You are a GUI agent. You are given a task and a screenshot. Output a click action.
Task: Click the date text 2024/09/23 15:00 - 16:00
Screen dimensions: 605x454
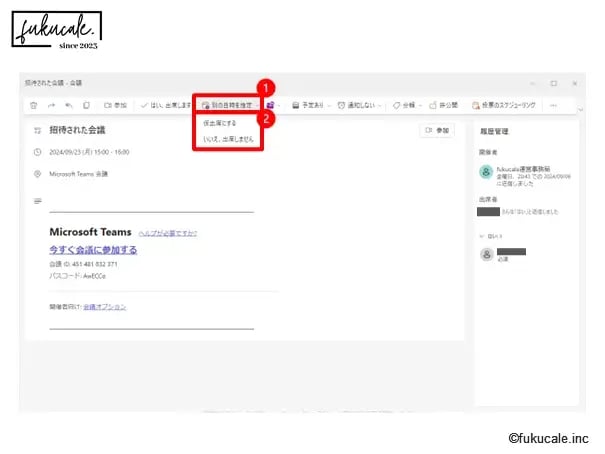pyautogui.click(x=89, y=152)
